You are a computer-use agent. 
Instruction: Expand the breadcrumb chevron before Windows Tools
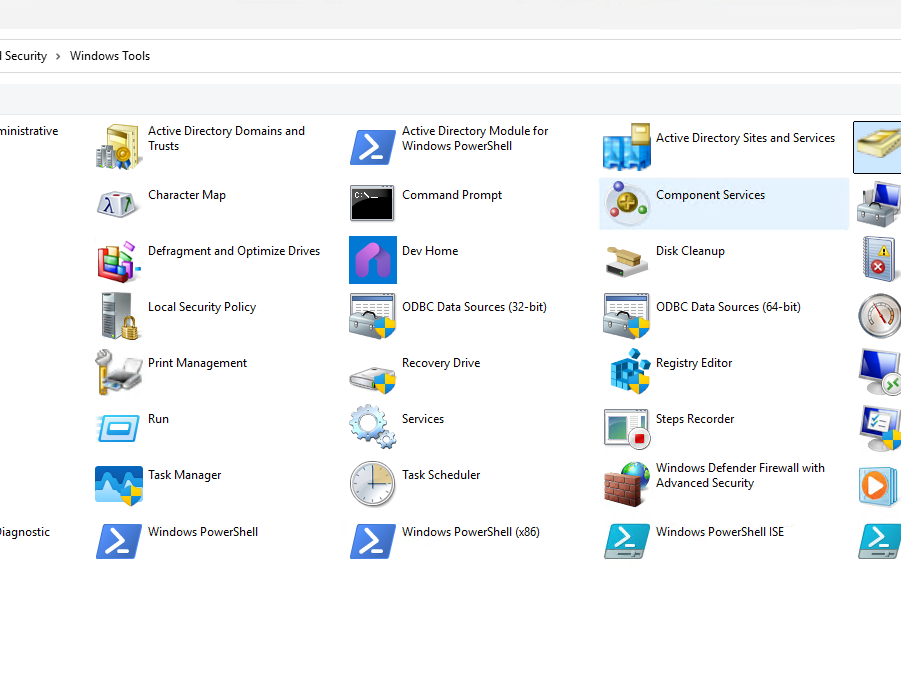tap(59, 56)
